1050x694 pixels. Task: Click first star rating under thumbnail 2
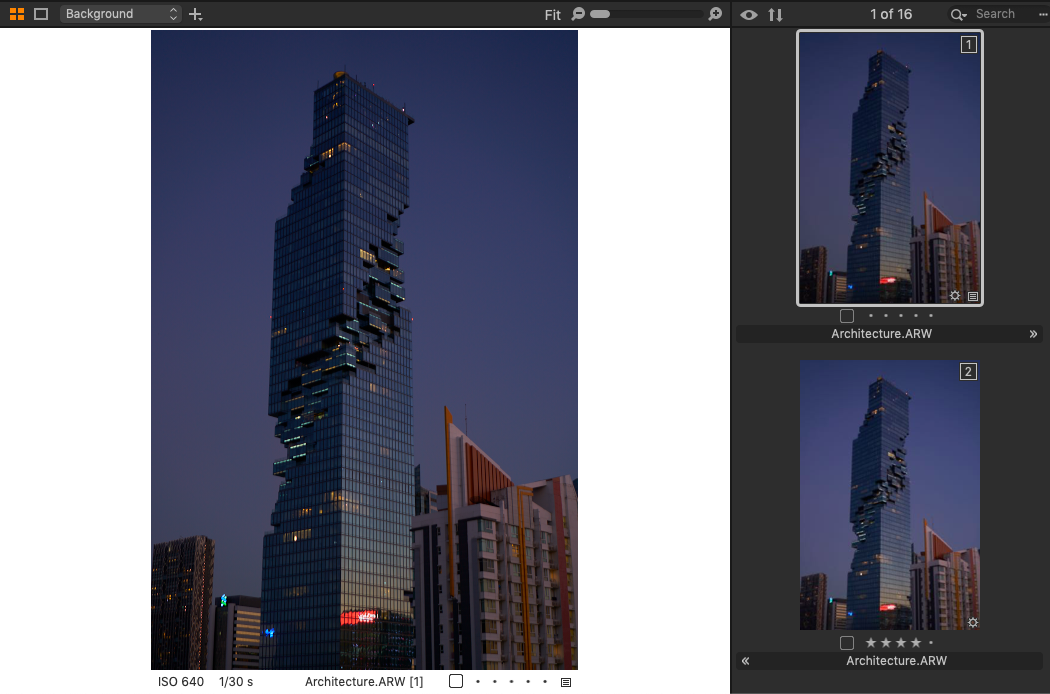point(871,642)
